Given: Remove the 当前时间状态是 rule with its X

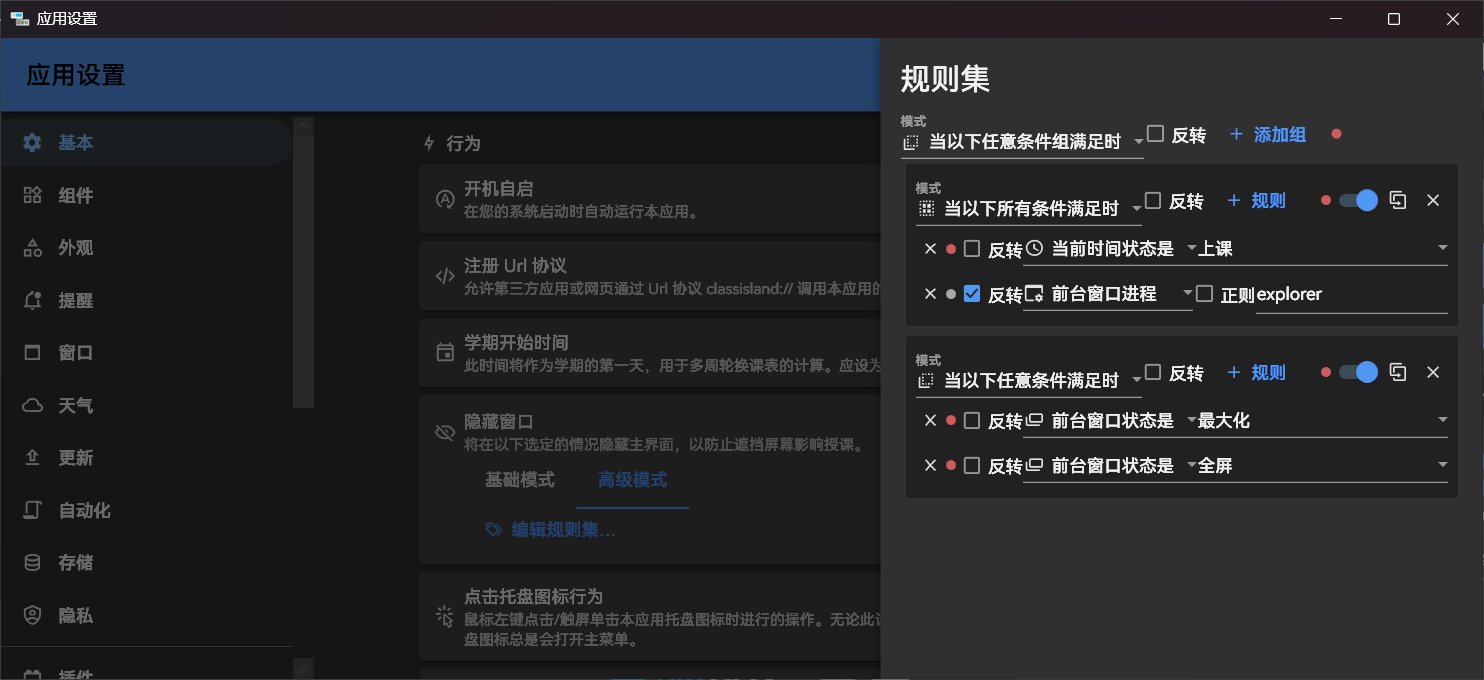Looking at the screenshot, I should tap(930, 249).
